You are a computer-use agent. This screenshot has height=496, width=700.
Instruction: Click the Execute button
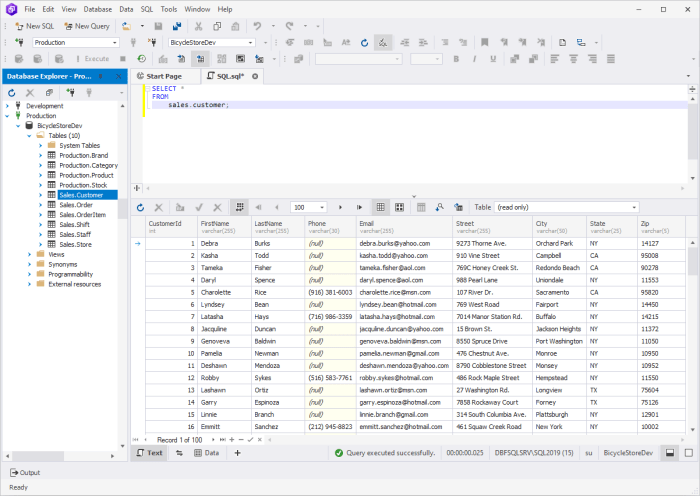(x=92, y=58)
